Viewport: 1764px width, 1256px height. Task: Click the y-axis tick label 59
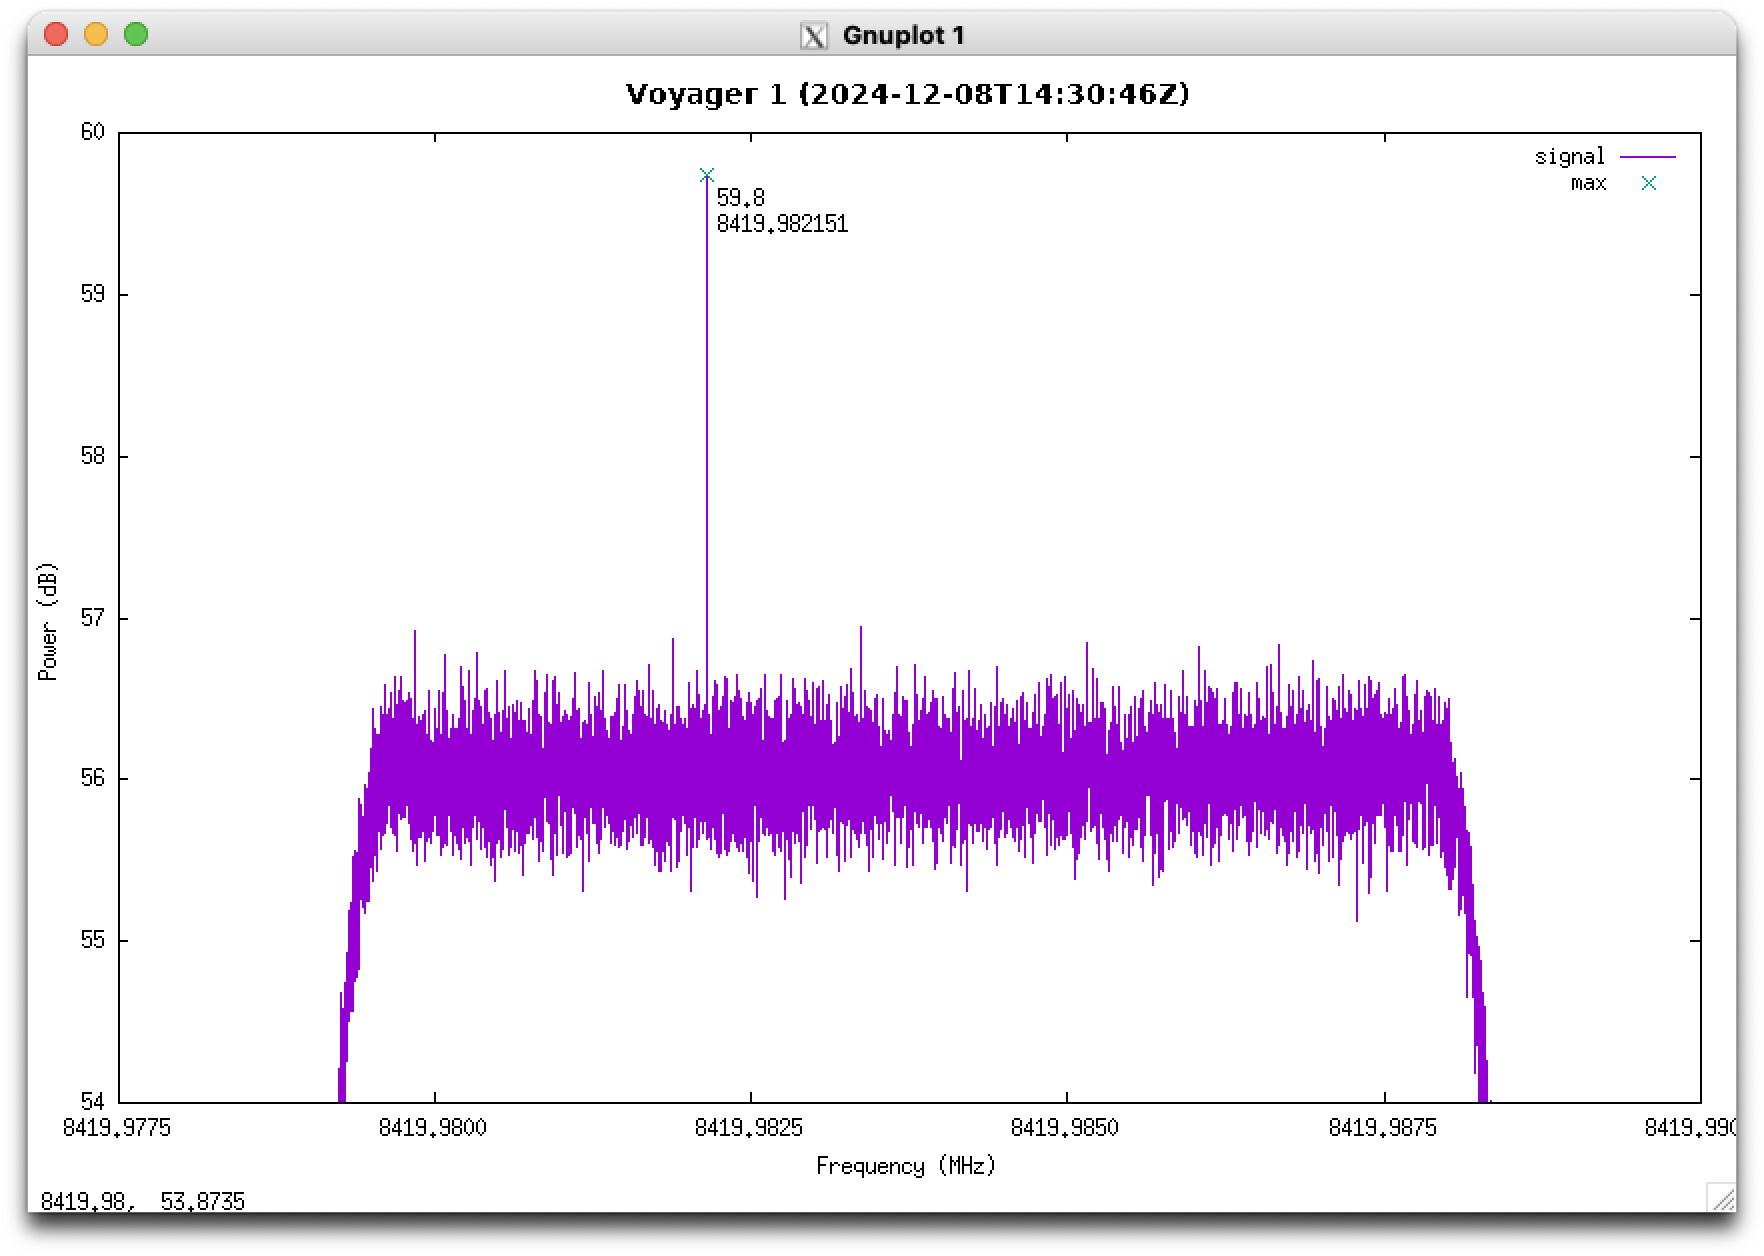pyautogui.click(x=92, y=294)
